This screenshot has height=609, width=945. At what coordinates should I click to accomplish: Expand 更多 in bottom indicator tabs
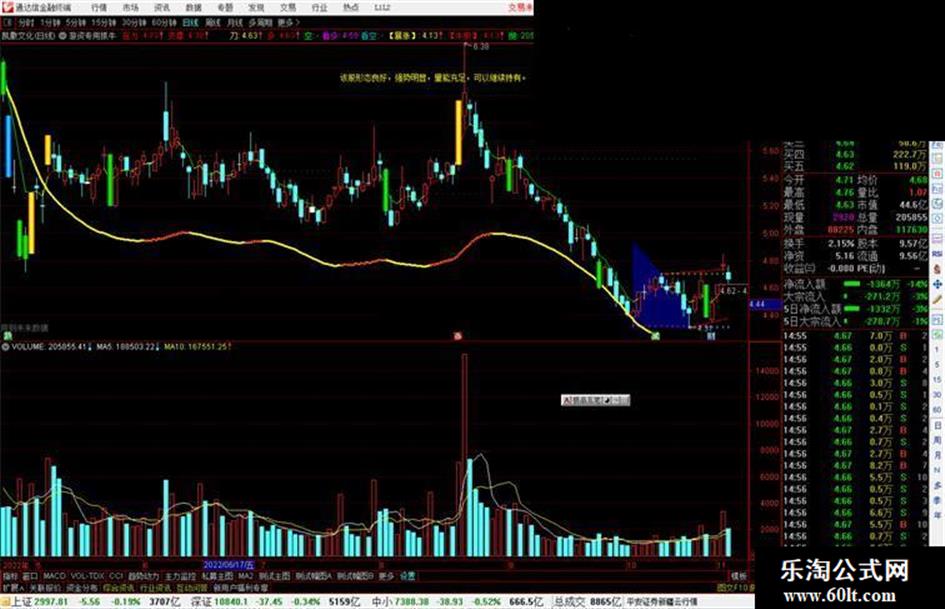tap(386, 576)
